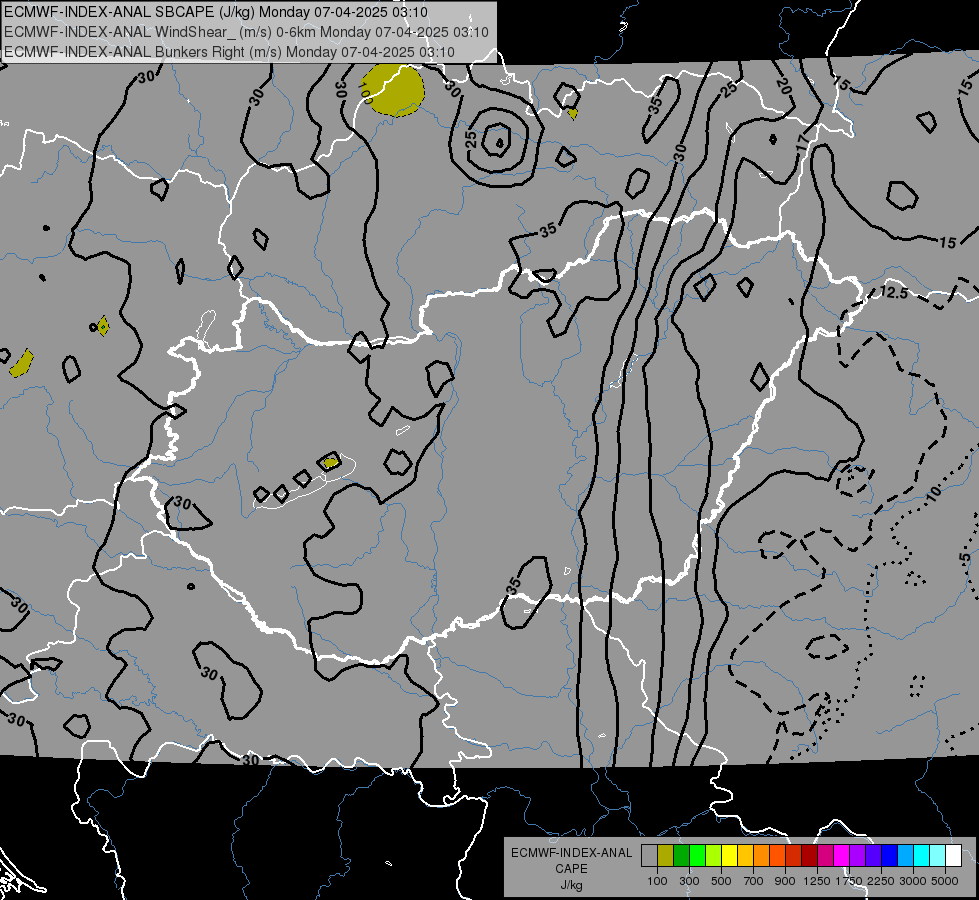Click the '5000' legend tick value

click(945, 881)
